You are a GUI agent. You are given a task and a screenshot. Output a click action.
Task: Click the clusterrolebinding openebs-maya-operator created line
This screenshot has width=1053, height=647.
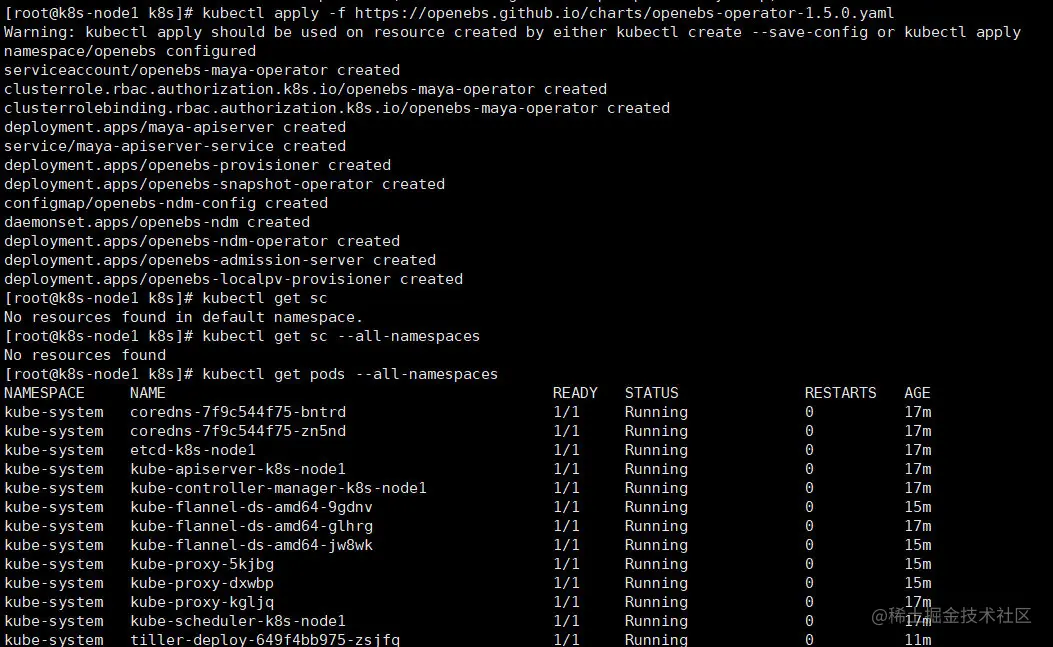point(337,109)
